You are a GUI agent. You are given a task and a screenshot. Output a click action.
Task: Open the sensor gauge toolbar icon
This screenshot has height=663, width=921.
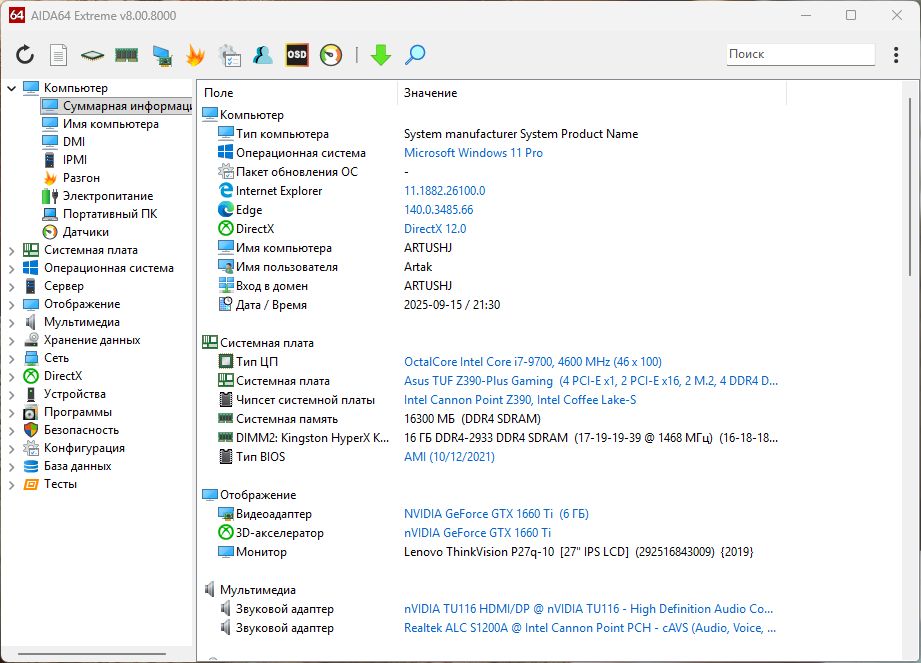click(x=331, y=55)
